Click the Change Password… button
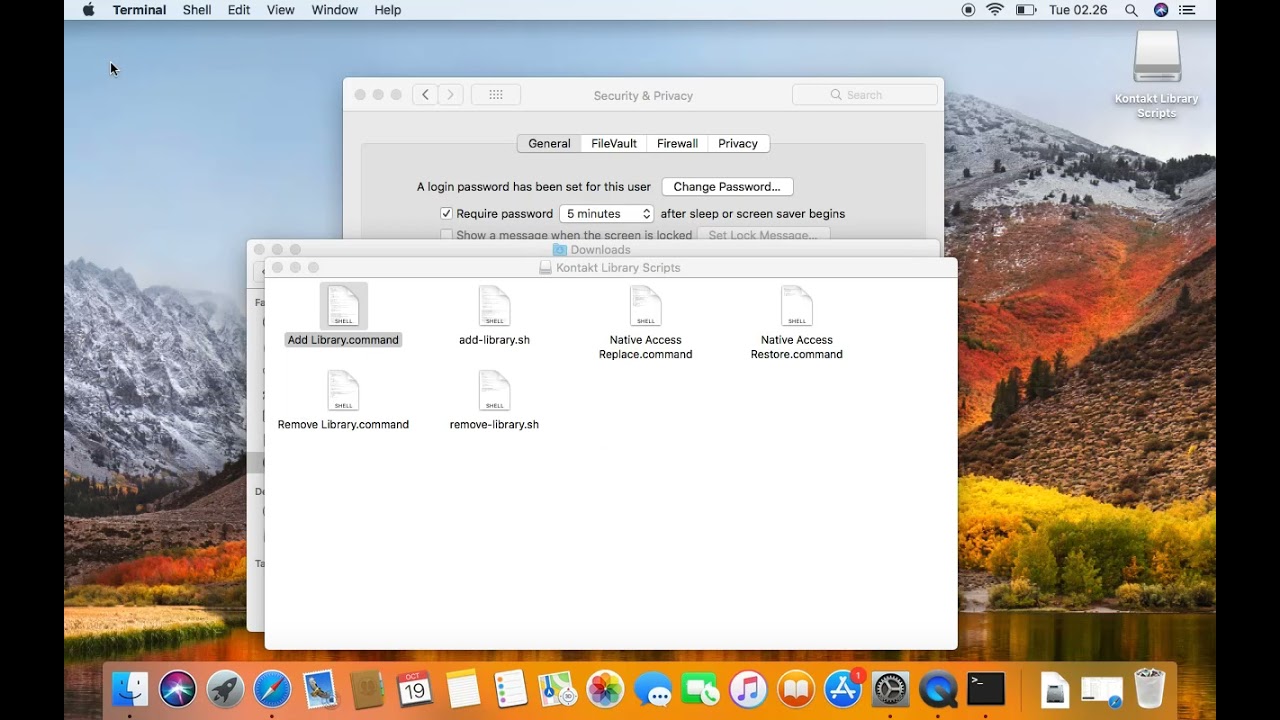Image resolution: width=1280 pixels, height=720 pixels. [727, 186]
